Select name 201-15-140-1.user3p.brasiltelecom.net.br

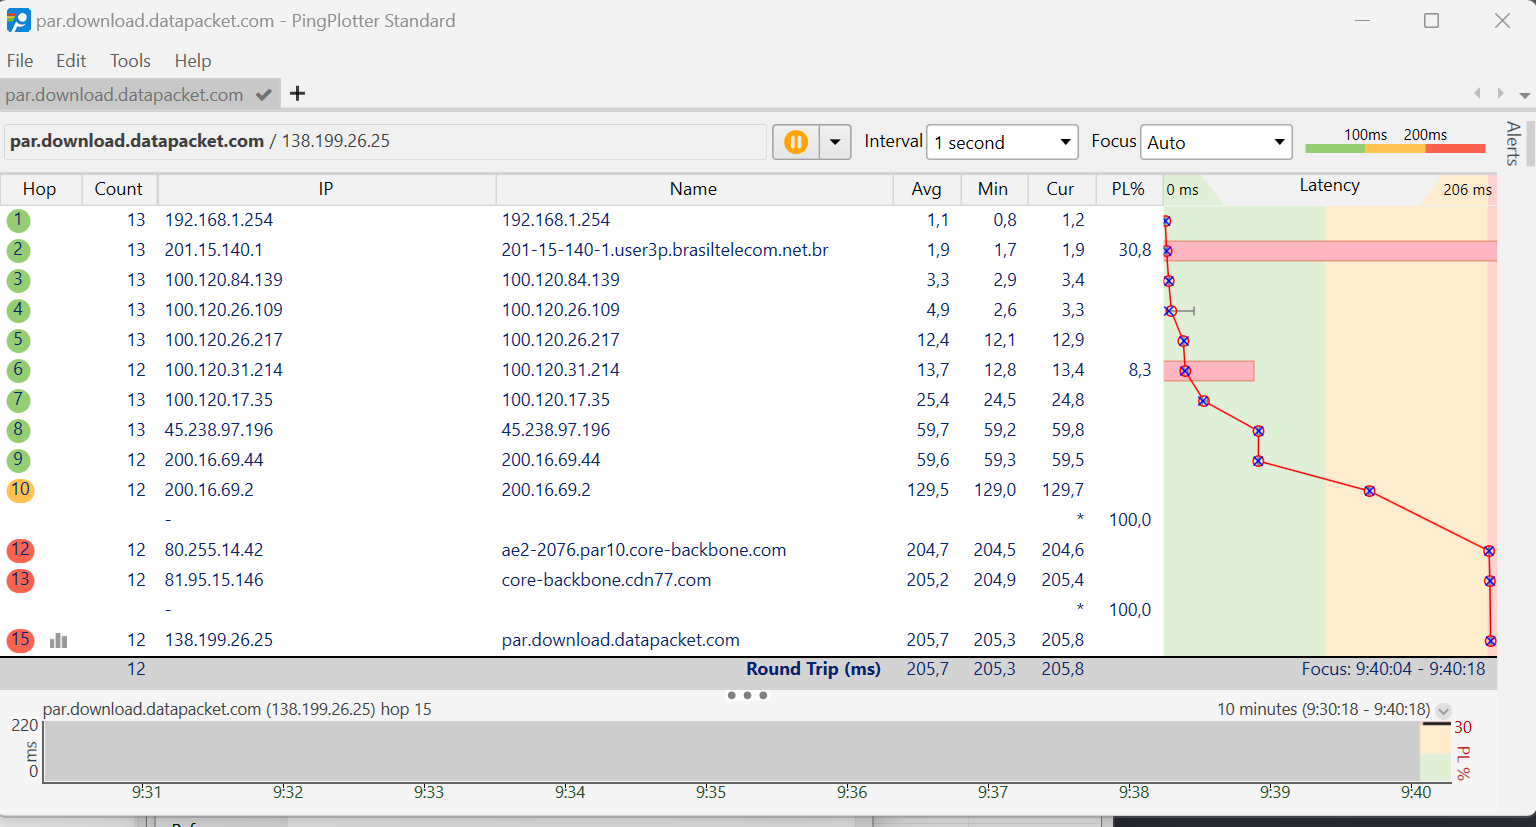[665, 250]
